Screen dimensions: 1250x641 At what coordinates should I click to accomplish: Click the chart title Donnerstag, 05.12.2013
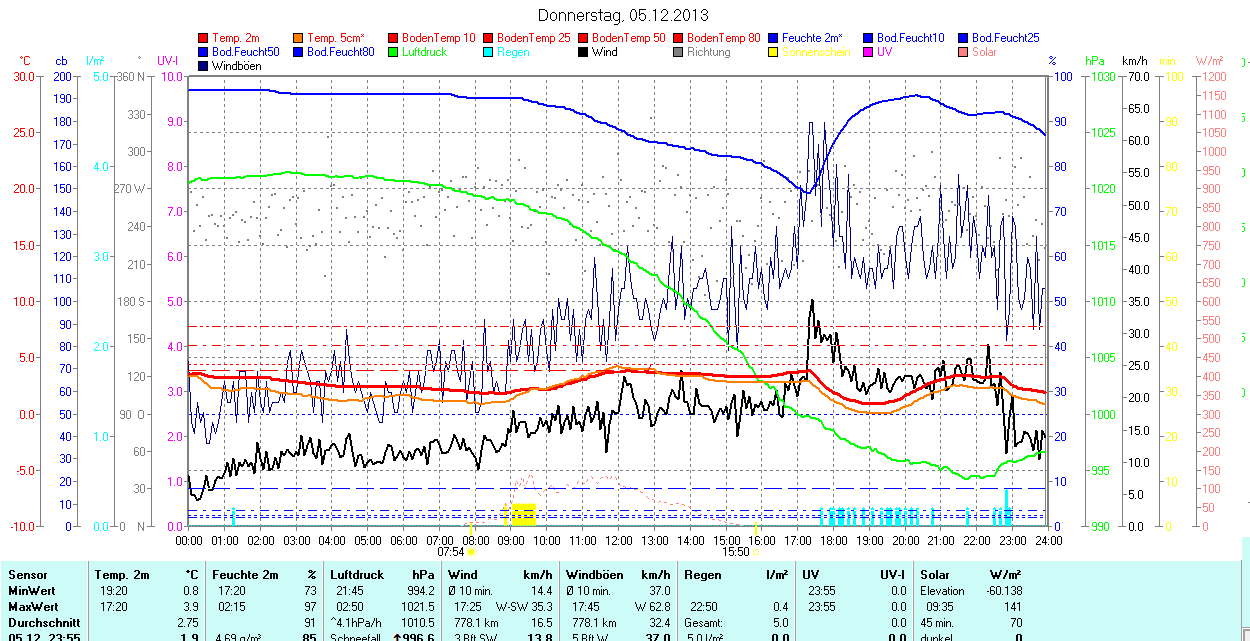(x=623, y=15)
